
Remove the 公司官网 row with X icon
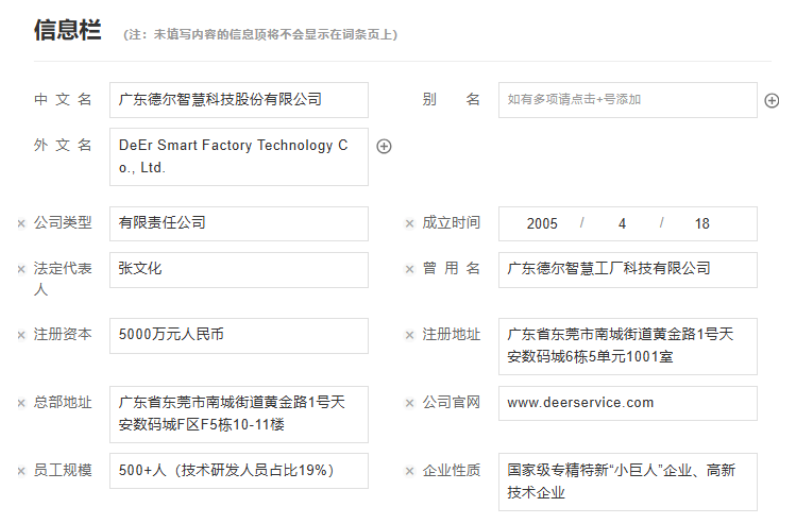tap(409, 404)
